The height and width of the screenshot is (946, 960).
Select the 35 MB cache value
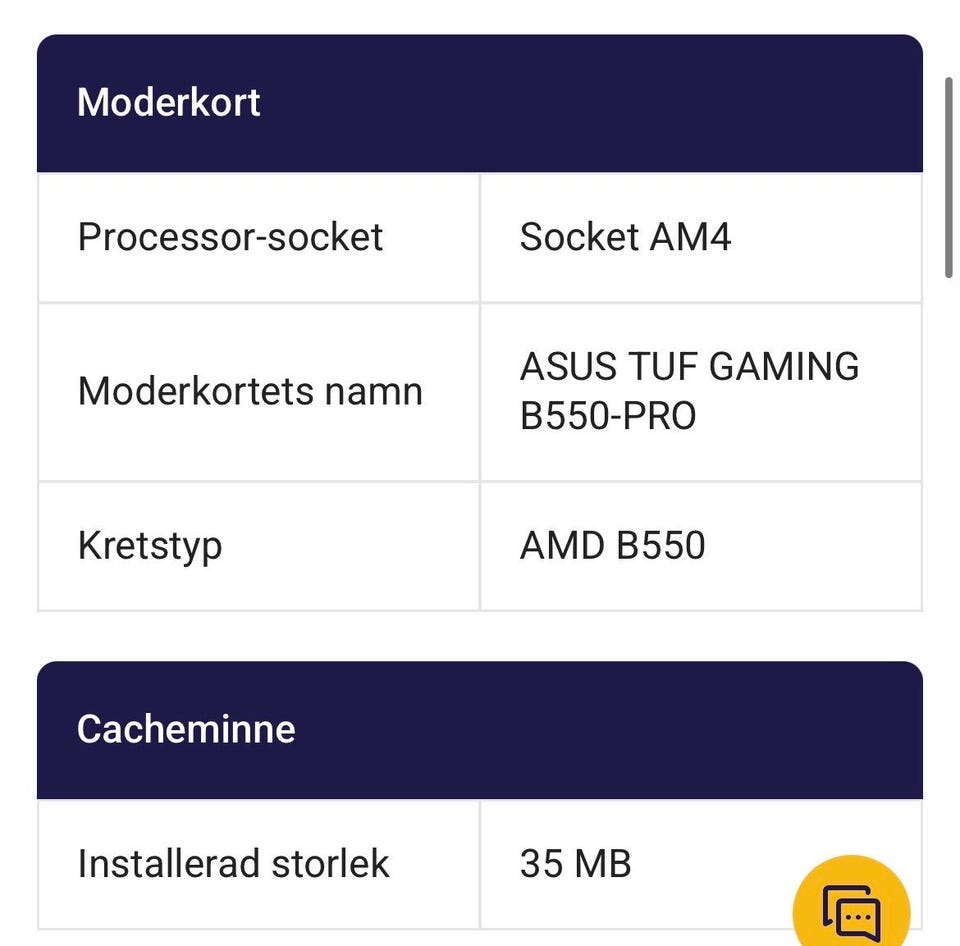(576, 864)
